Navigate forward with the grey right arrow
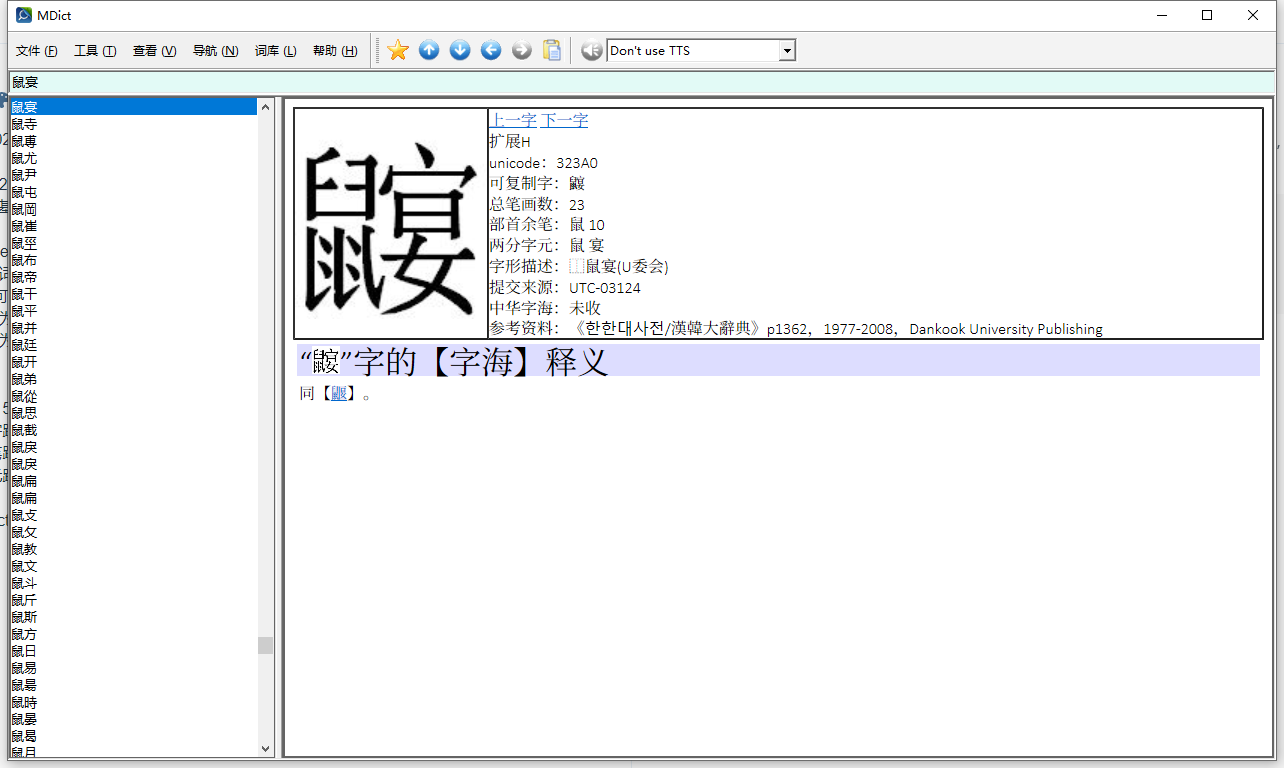The height and width of the screenshot is (768, 1284). pos(522,50)
